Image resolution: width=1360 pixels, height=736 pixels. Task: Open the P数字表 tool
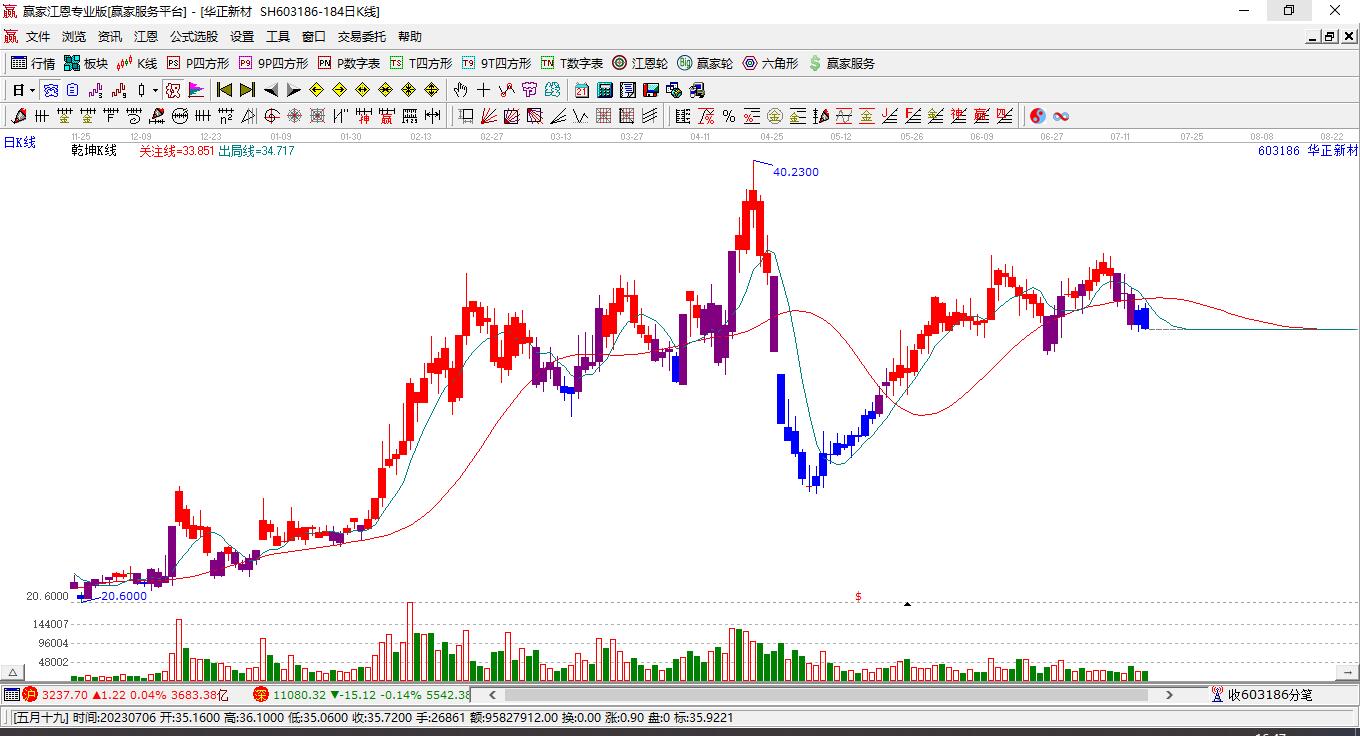tap(349, 63)
